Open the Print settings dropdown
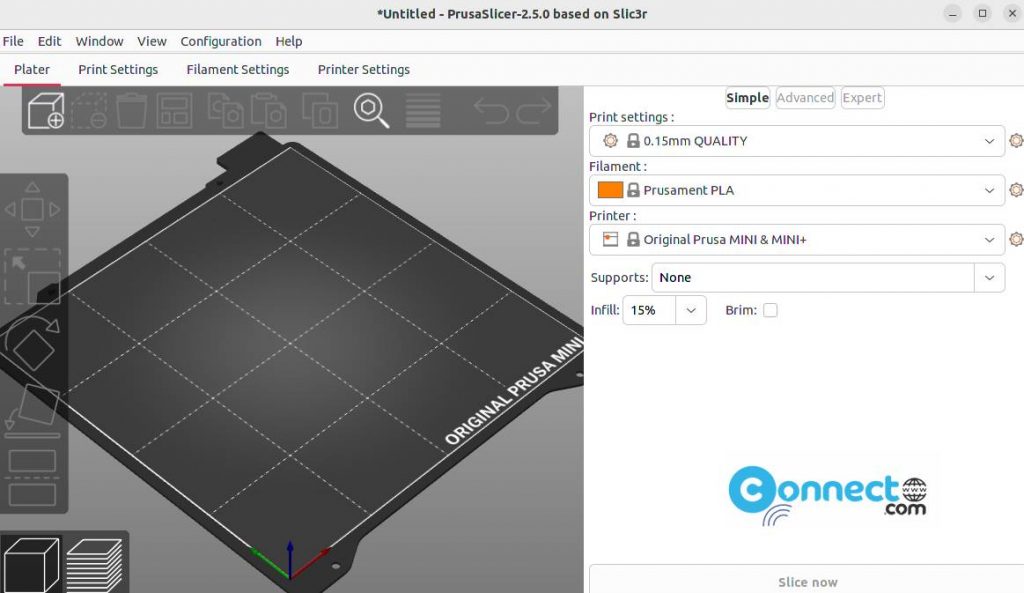This screenshot has width=1024, height=593. pos(988,141)
